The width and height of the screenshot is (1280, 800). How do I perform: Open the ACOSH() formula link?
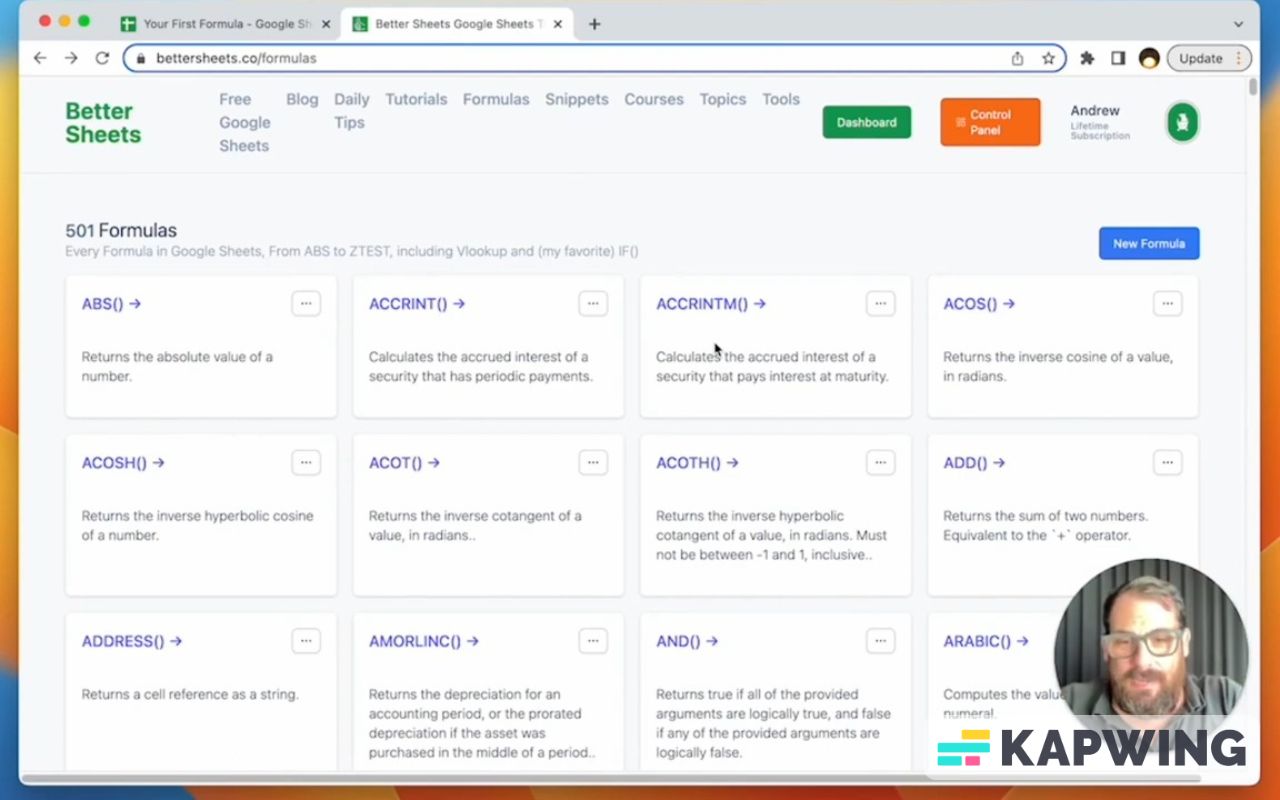click(x=123, y=462)
